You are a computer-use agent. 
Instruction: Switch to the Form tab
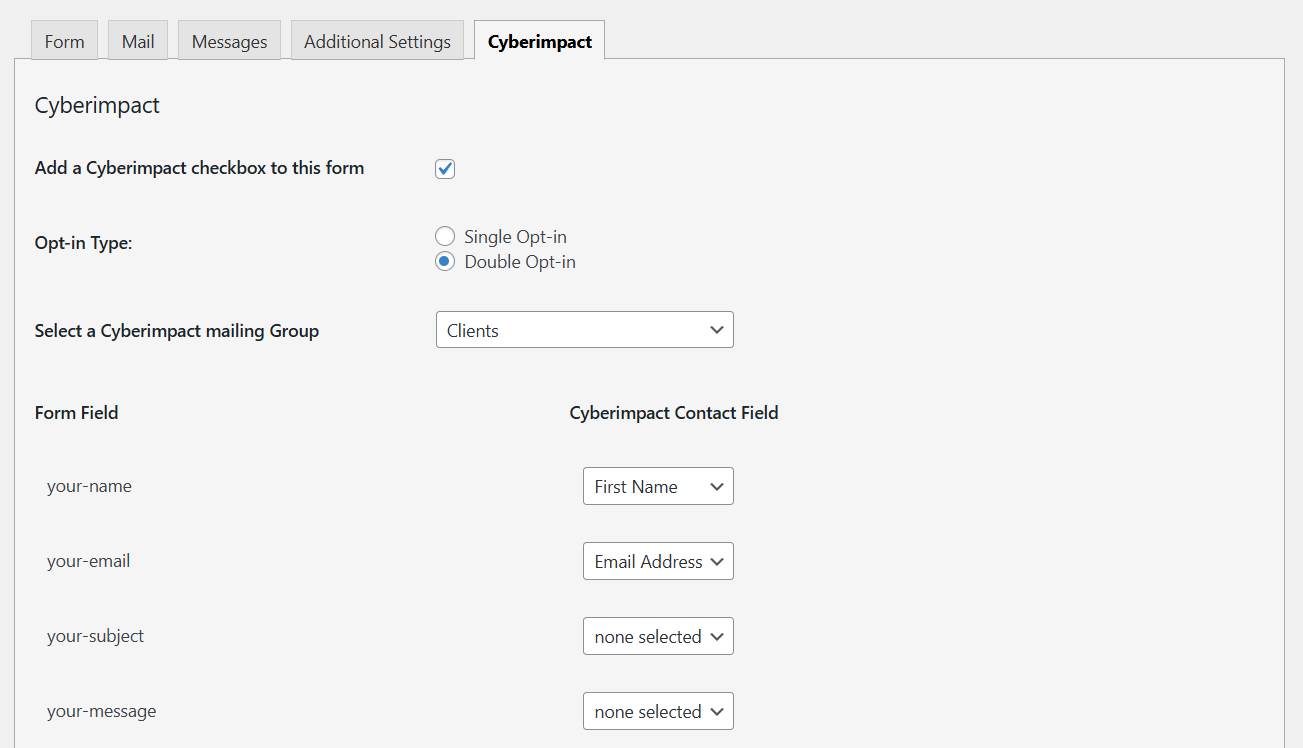pyautogui.click(x=64, y=41)
